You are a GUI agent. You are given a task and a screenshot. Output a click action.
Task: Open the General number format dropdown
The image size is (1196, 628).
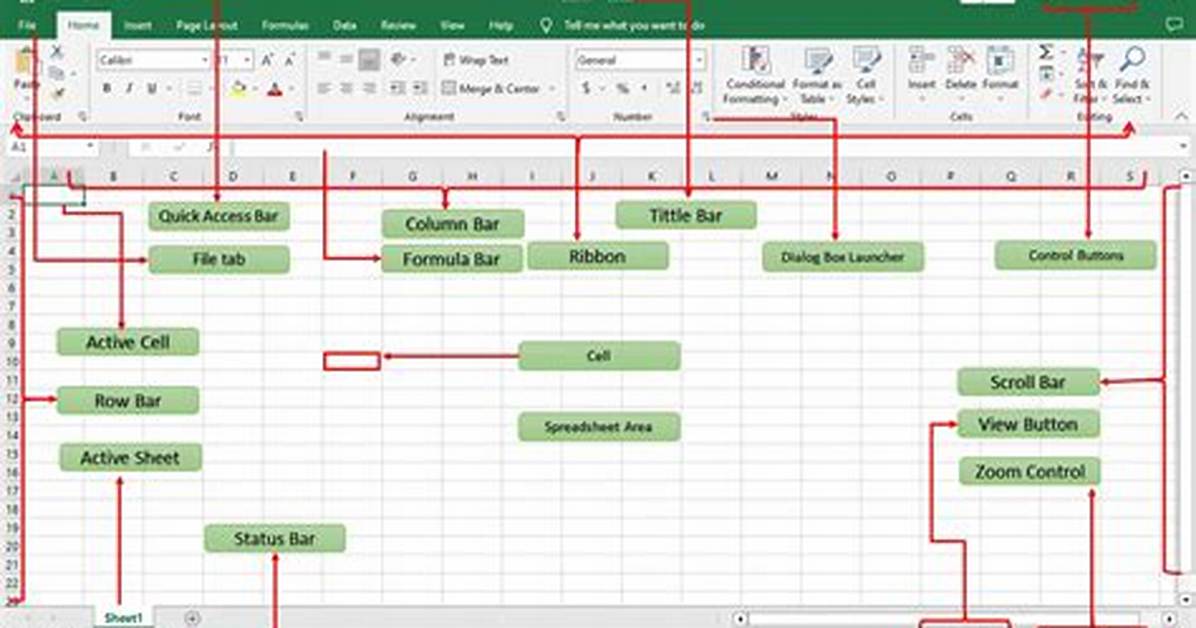tap(699, 60)
